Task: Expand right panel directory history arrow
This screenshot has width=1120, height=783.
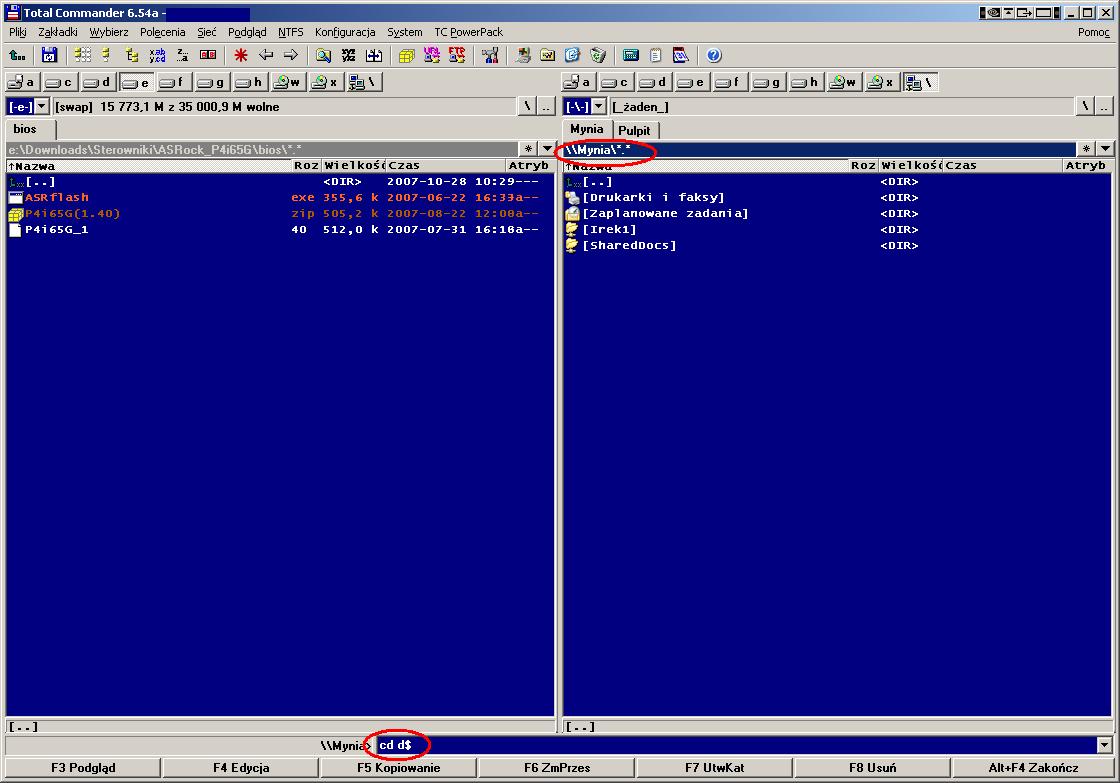Action: pyautogui.click(x=1105, y=149)
